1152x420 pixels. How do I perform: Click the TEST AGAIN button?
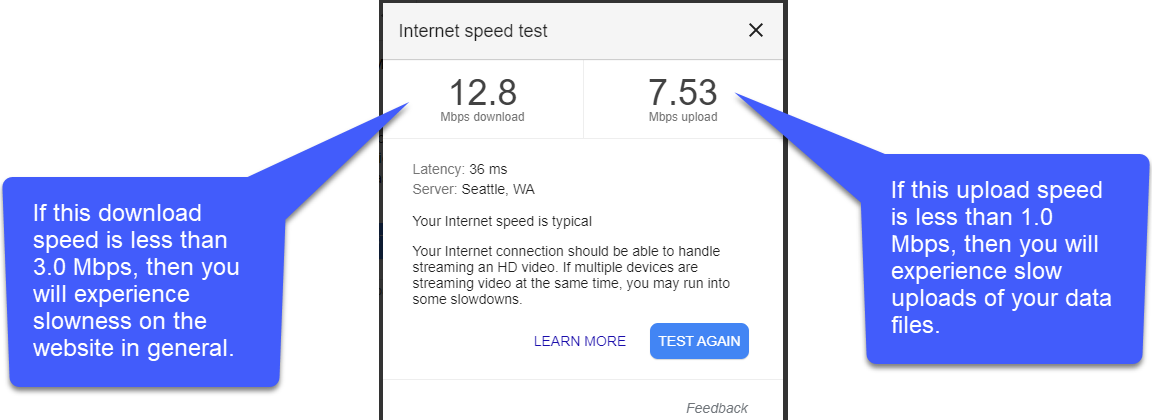click(x=699, y=341)
